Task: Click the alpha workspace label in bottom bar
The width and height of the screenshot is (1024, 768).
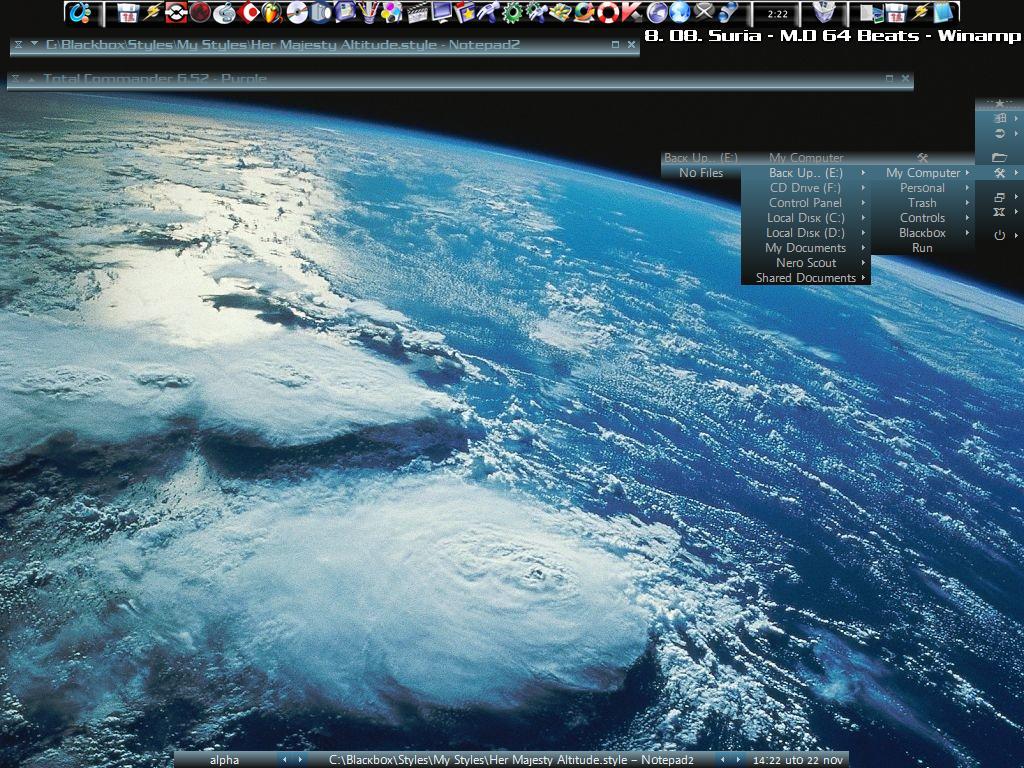Action: 225,760
